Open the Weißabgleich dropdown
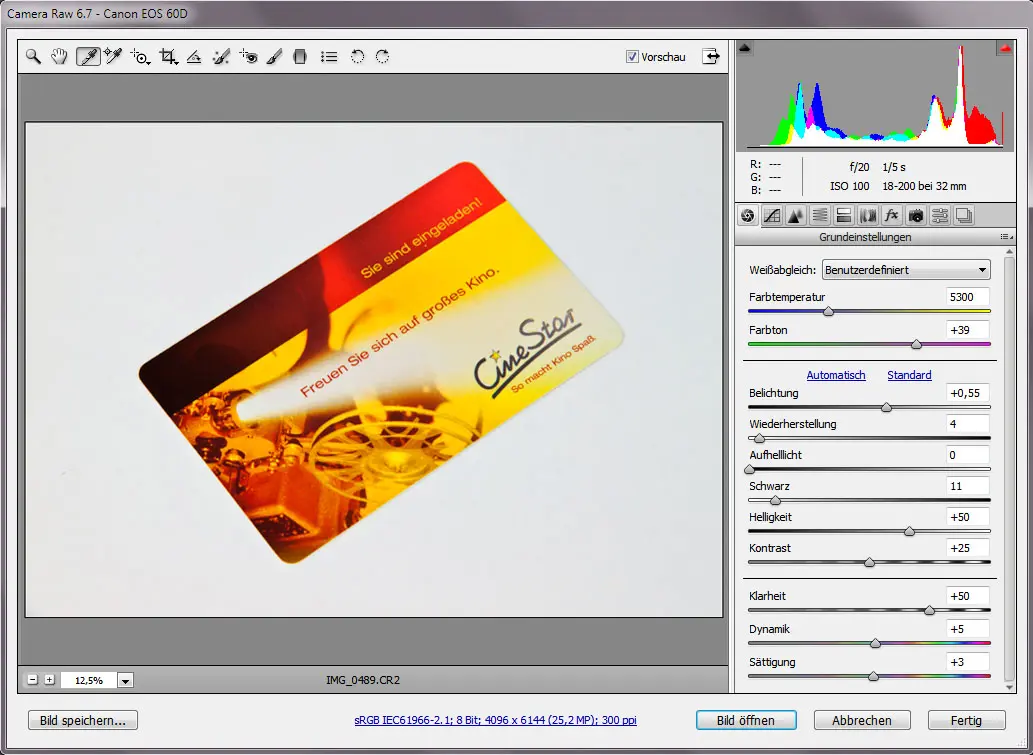The image size is (1033, 755). [x=905, y=270]
